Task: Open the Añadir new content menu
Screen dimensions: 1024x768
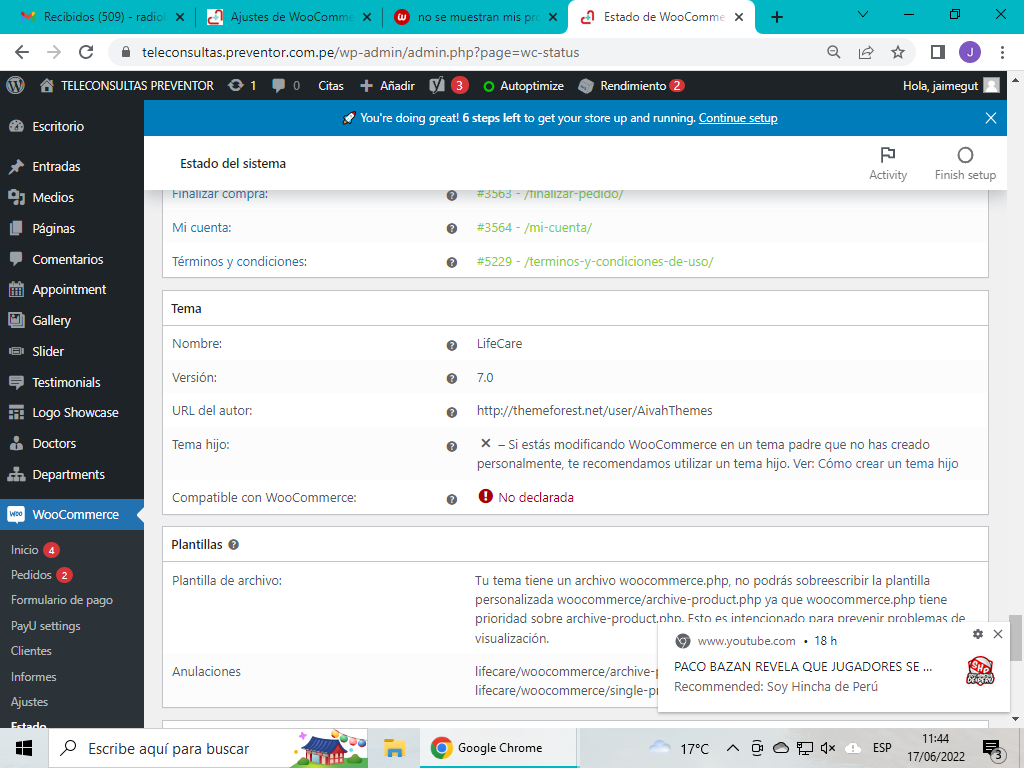Action: [x=387, y=86]
